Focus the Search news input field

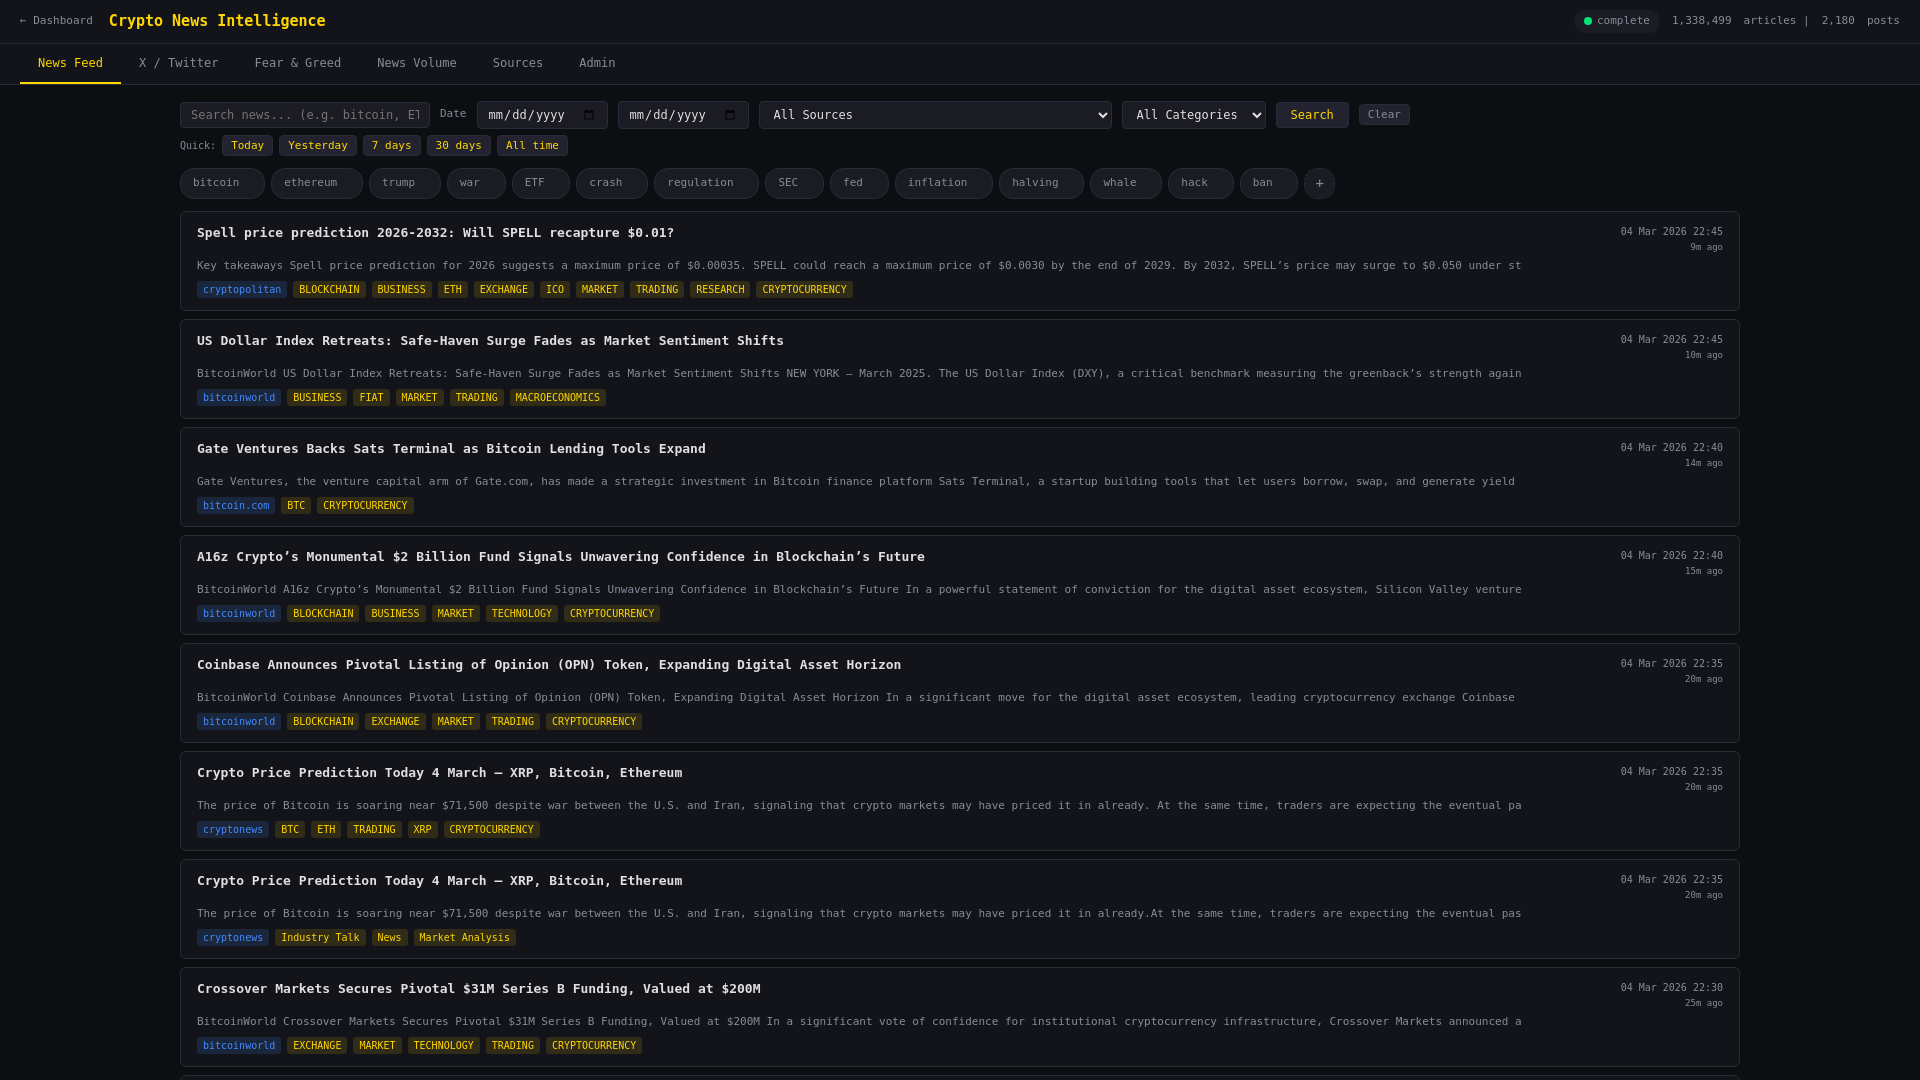(304, 115)
